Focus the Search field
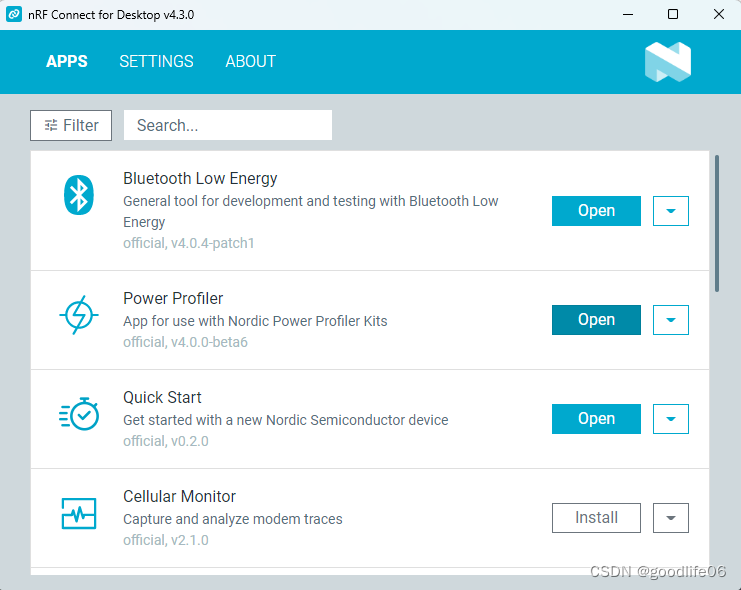The image size is (741, 590). 228,125
